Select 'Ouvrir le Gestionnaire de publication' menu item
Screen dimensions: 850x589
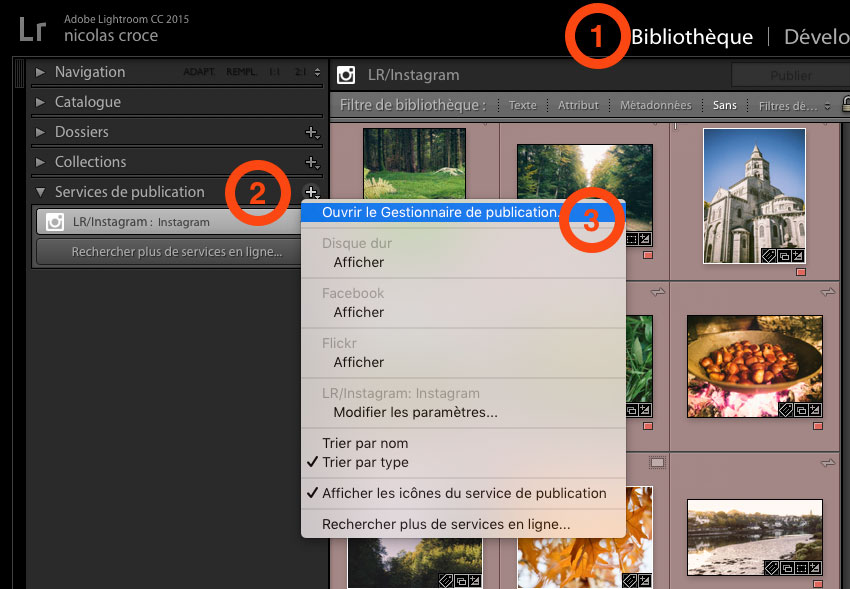coord(440,212)
